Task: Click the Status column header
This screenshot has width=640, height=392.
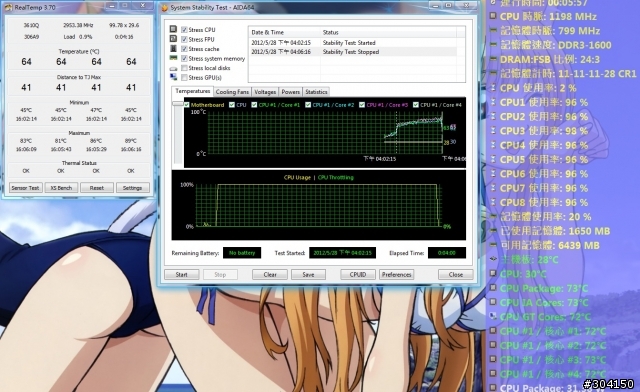Action: coord(389,32)
